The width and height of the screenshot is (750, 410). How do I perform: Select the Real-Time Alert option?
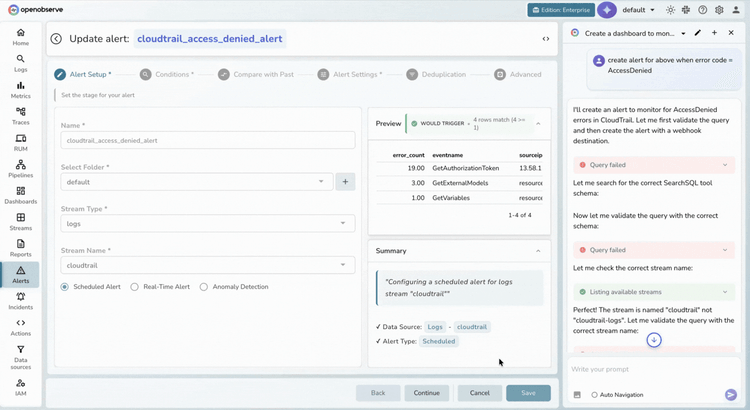[134, 287]
